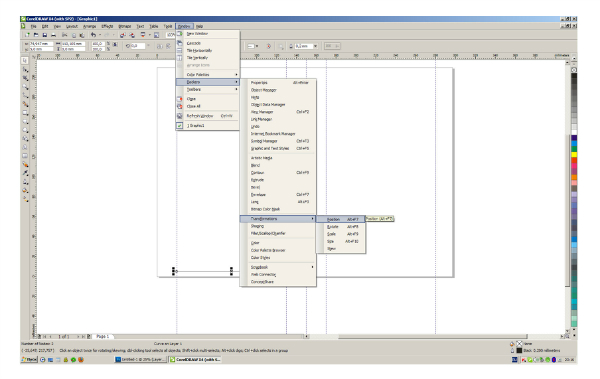600x379 pixels.
Task: Switch to Untitled-1 taskbar window button
Action: 140,359
